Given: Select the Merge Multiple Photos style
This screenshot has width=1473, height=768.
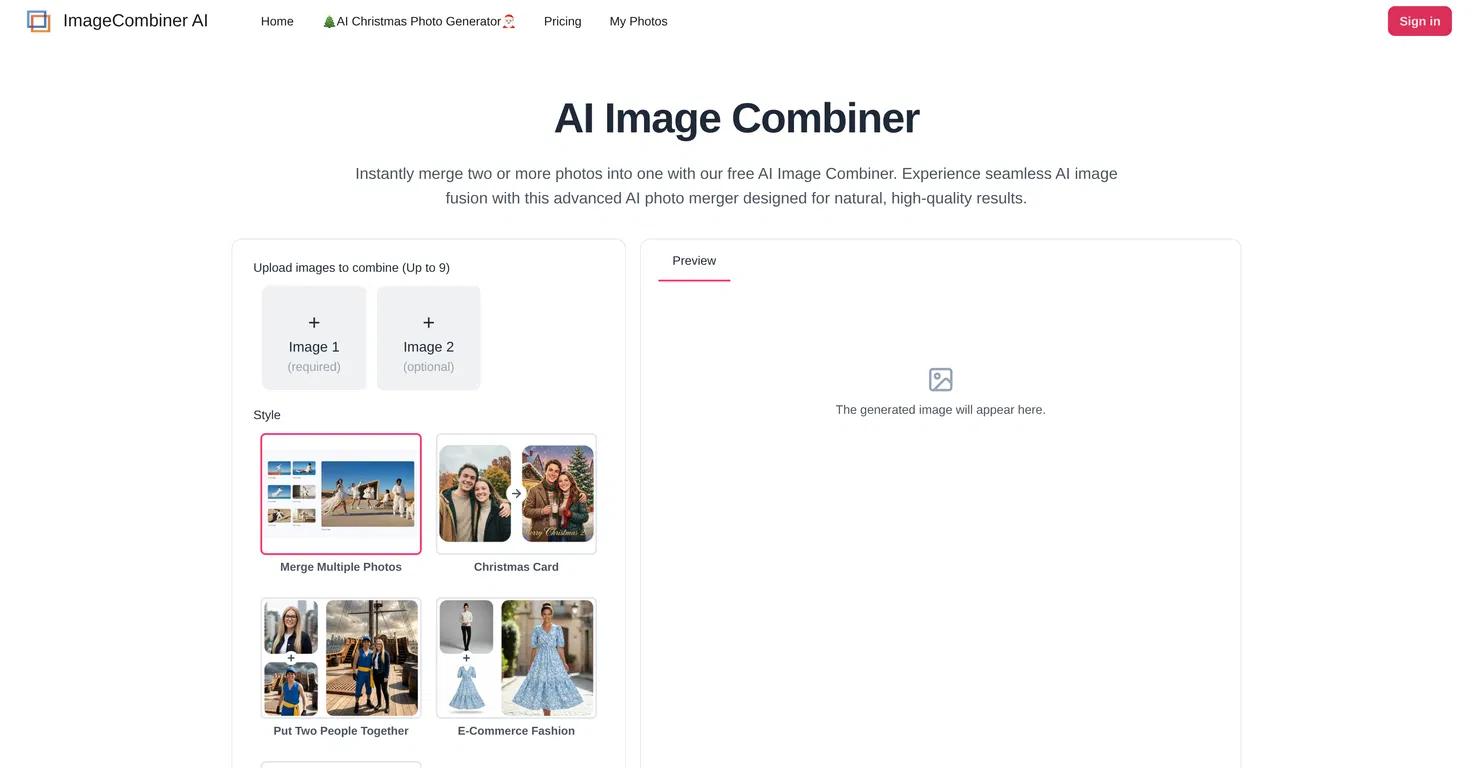Looking at the screenshot, I should pos(341,494).
